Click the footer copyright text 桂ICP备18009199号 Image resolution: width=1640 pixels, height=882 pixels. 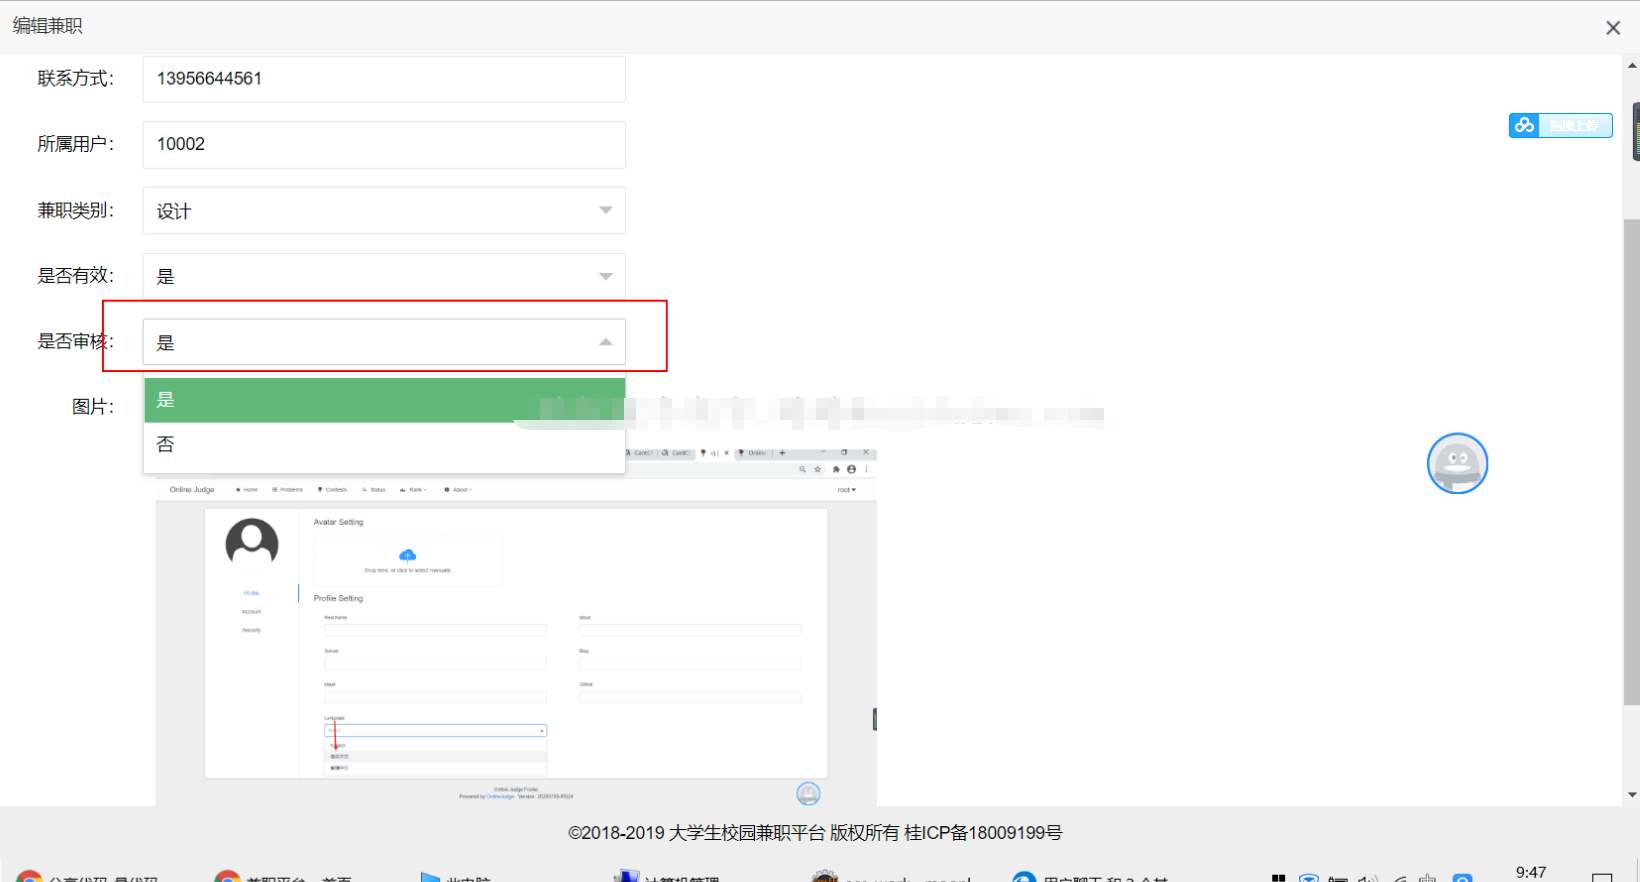pyautogui.click(x=983, y=833)
